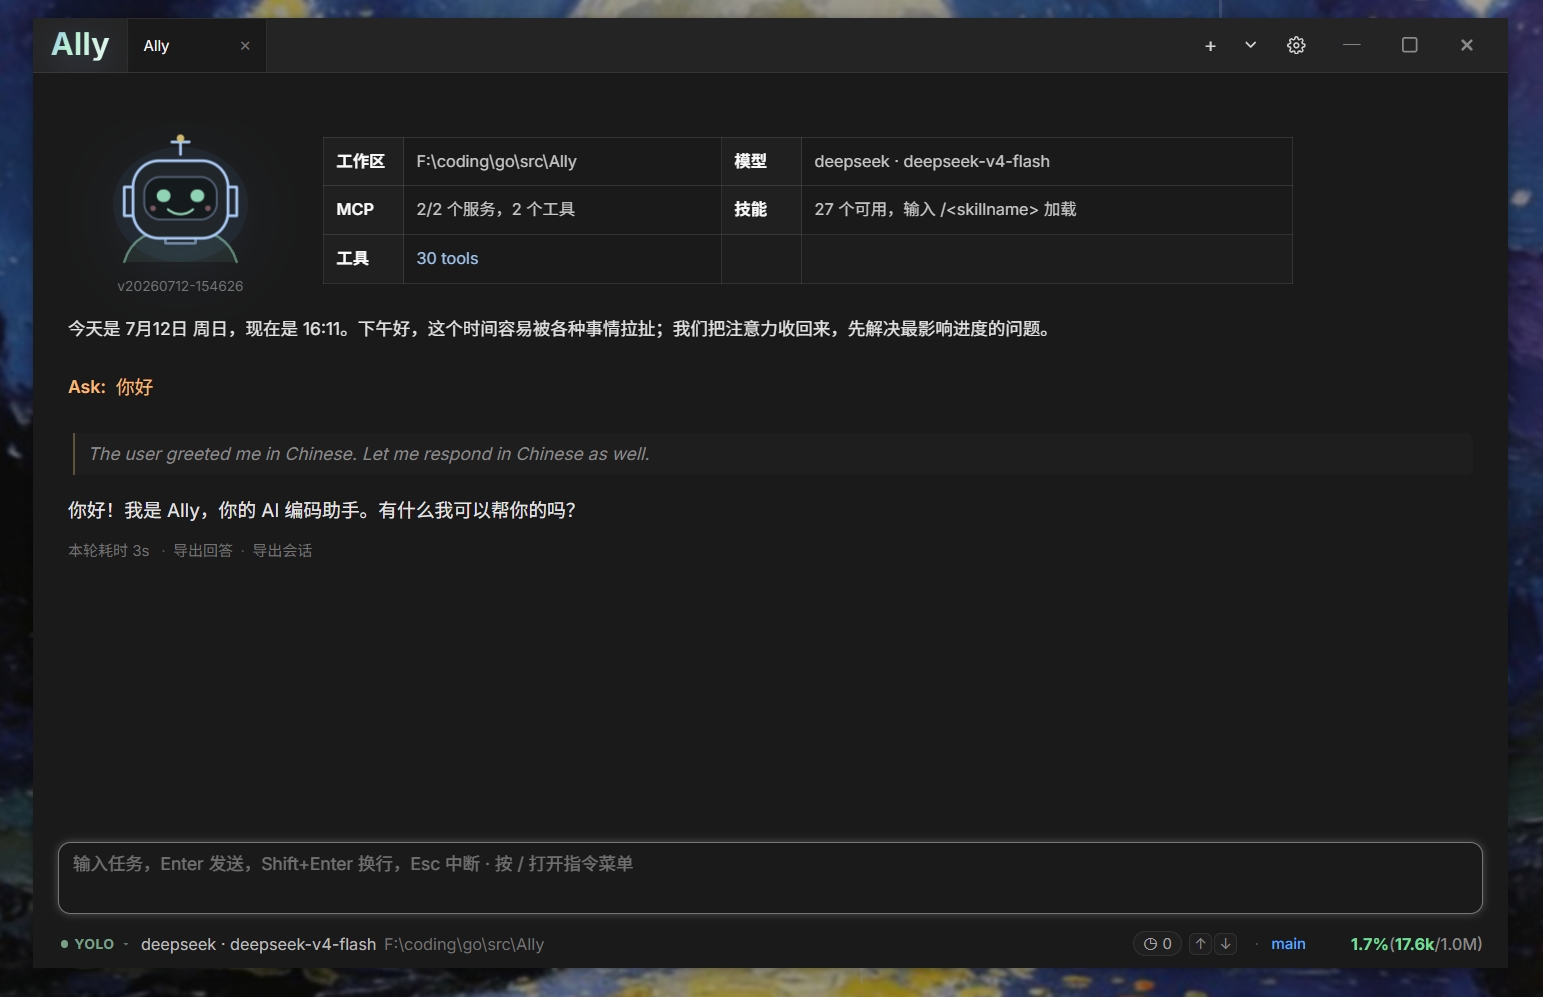Click the model cell deepseek · deepseek-v4-flash
Screen dimensions: 1543x997
coord(1046,162)
